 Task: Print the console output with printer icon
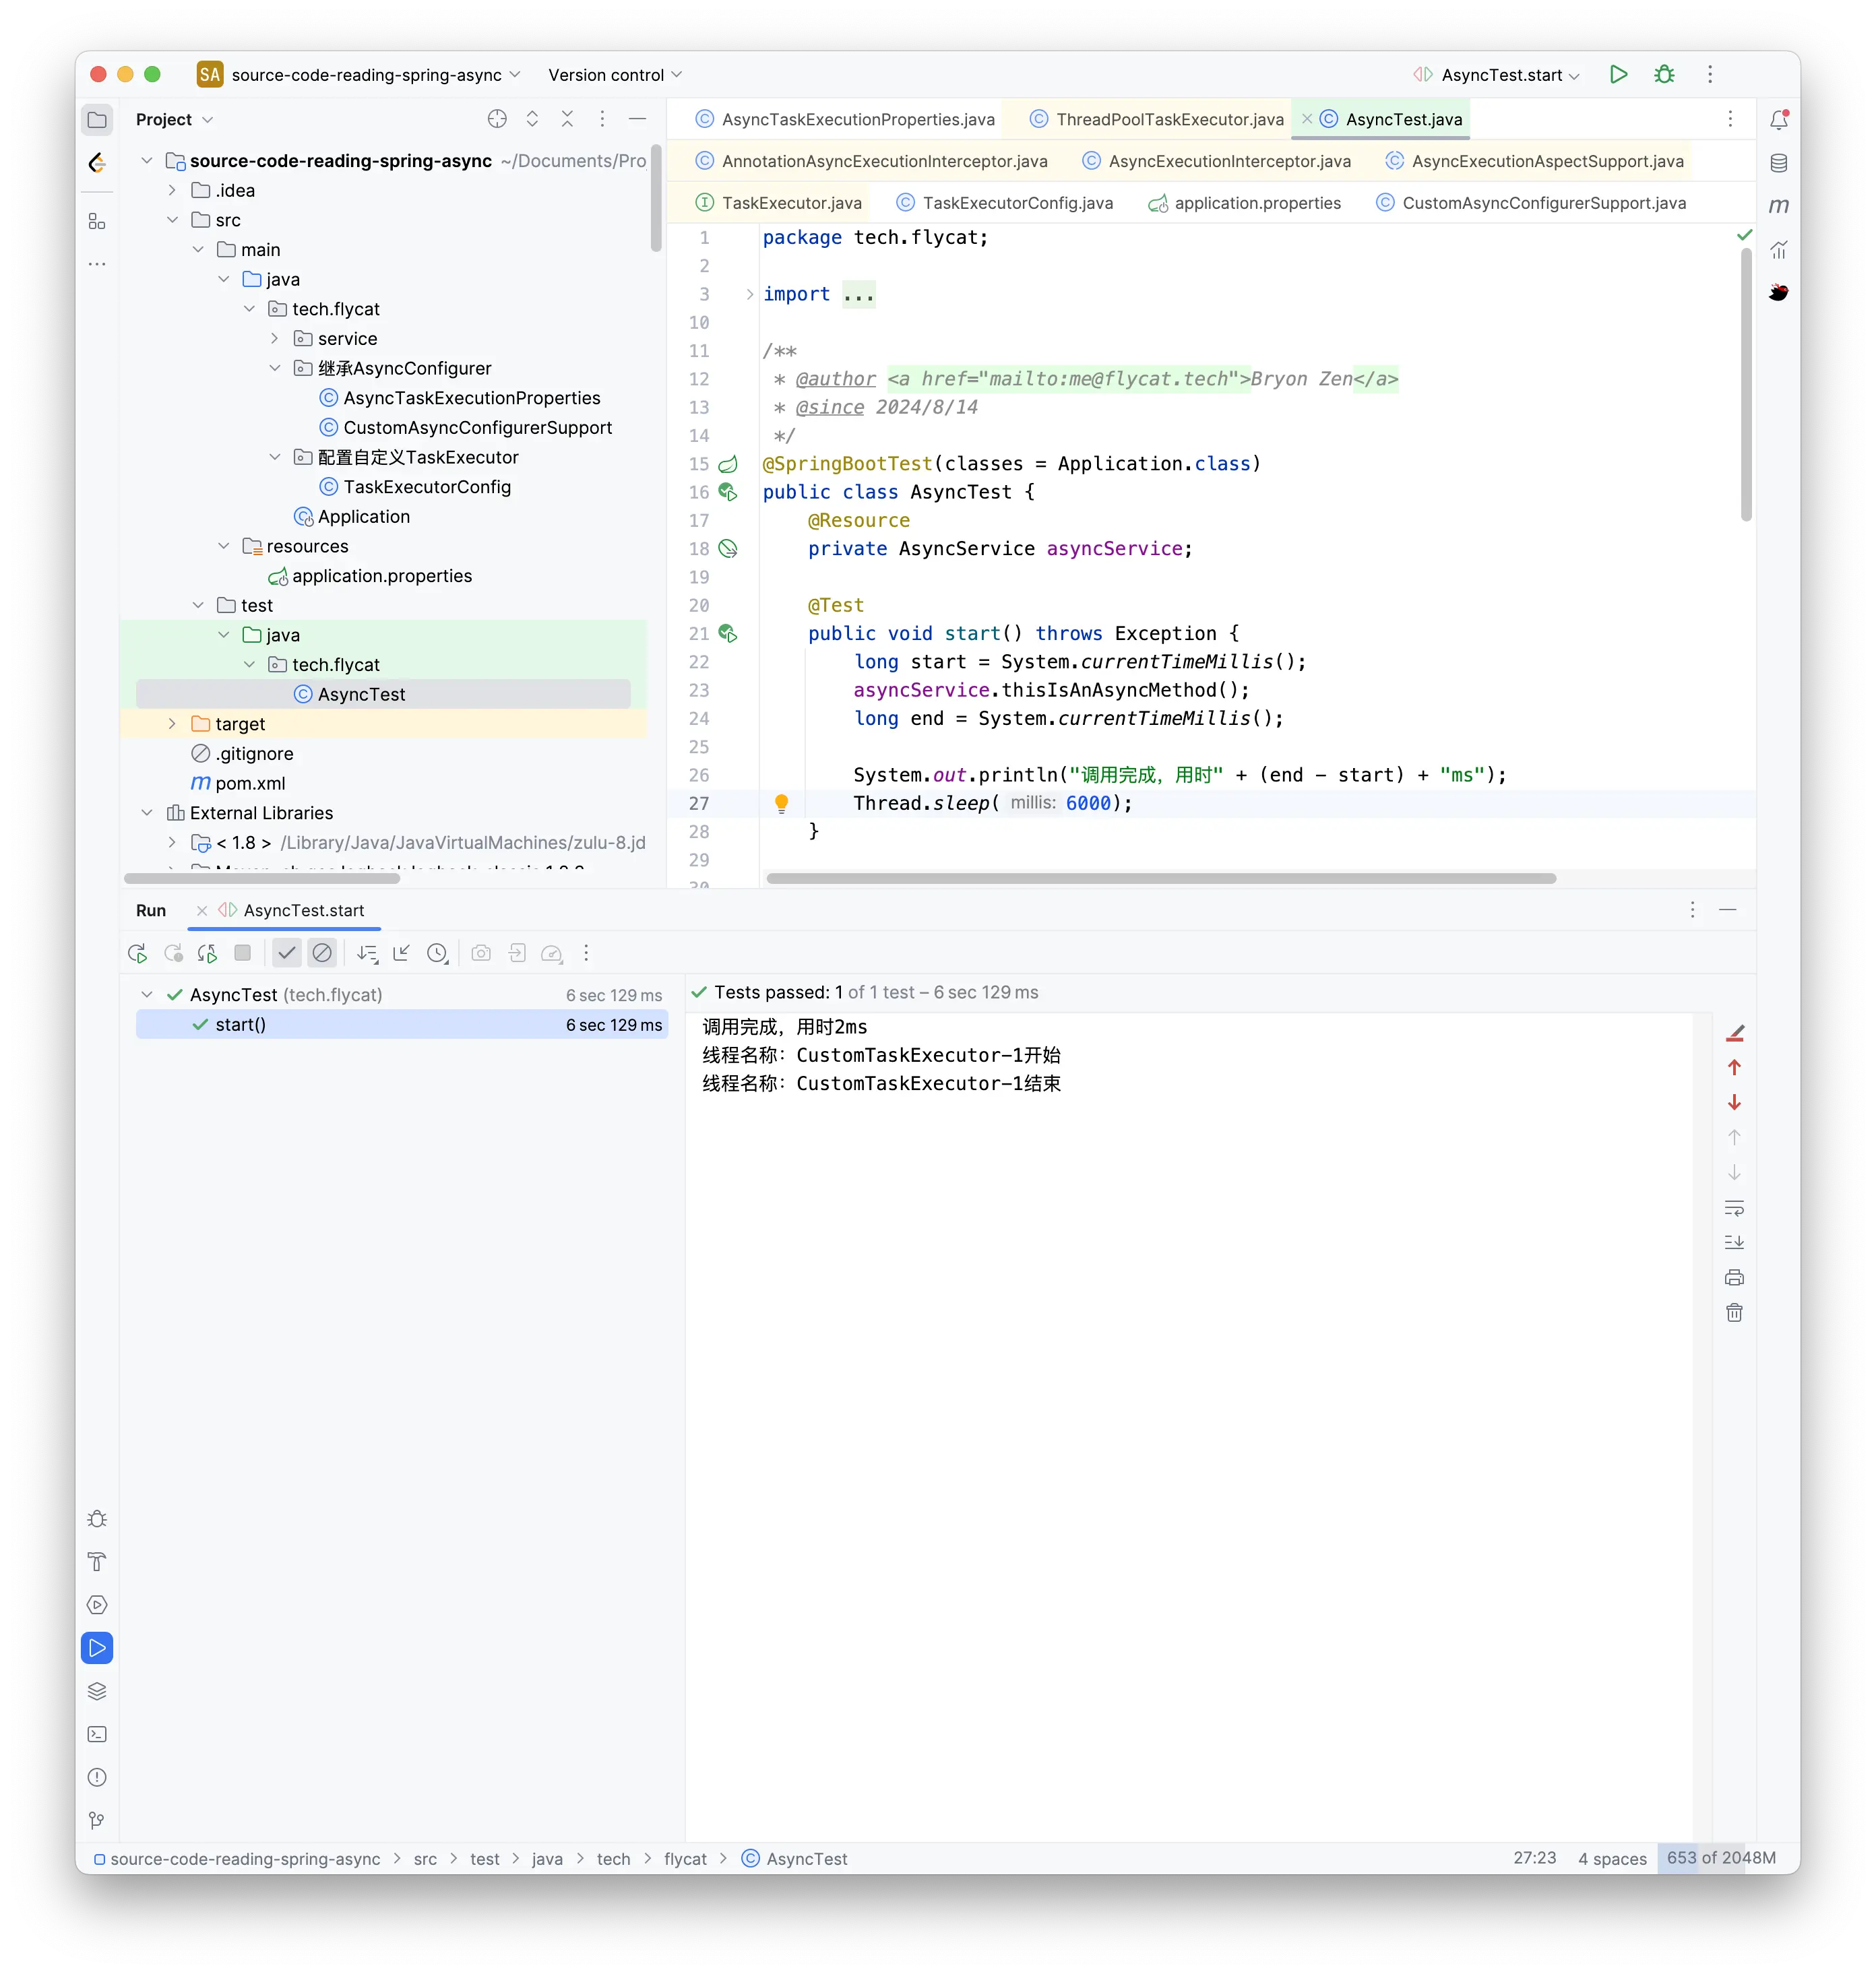(1734, 1277)
